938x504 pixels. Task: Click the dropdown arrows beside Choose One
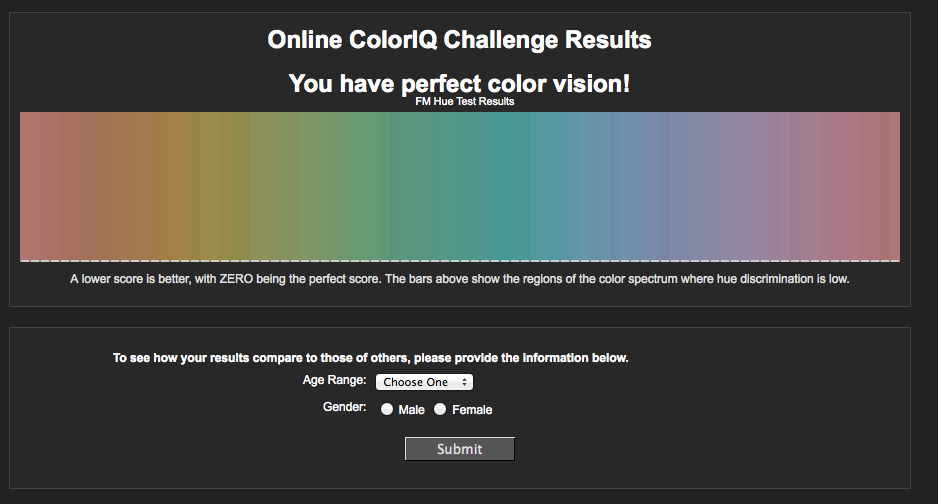(x=464, y=382)
